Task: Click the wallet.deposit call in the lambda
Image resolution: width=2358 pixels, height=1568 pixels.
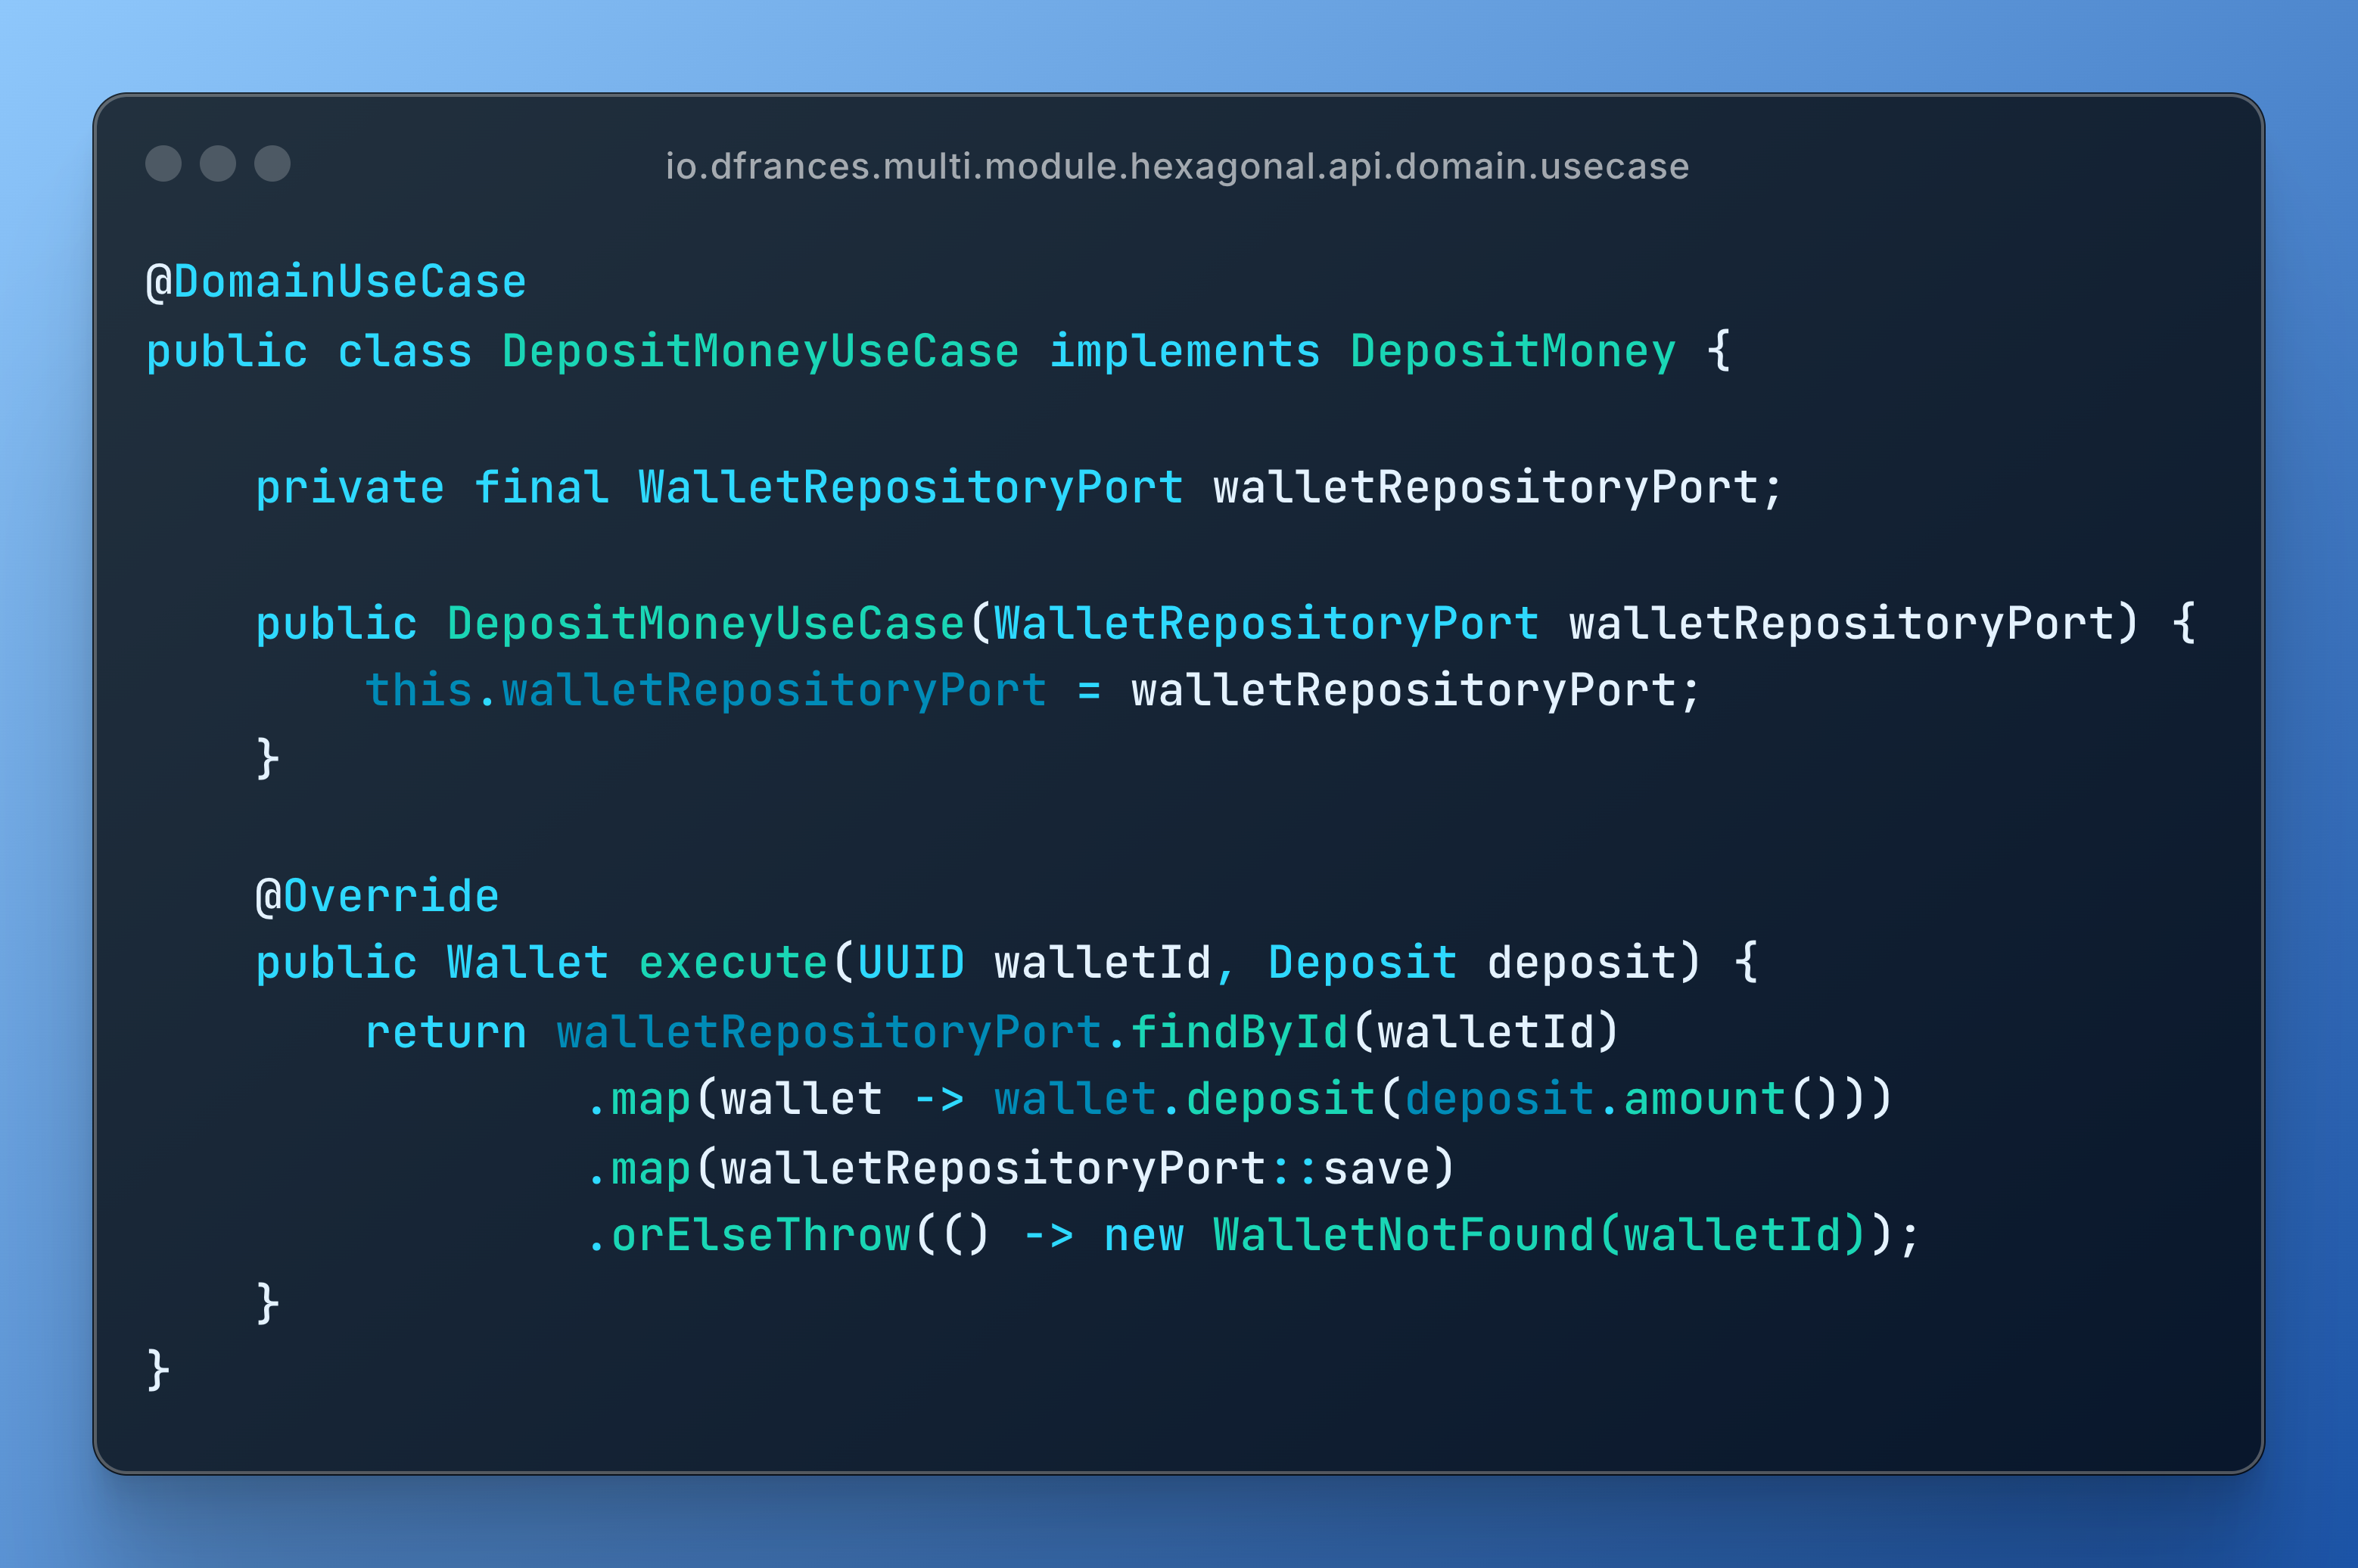Action: pyautogui.click(x=1184, y=1099)
